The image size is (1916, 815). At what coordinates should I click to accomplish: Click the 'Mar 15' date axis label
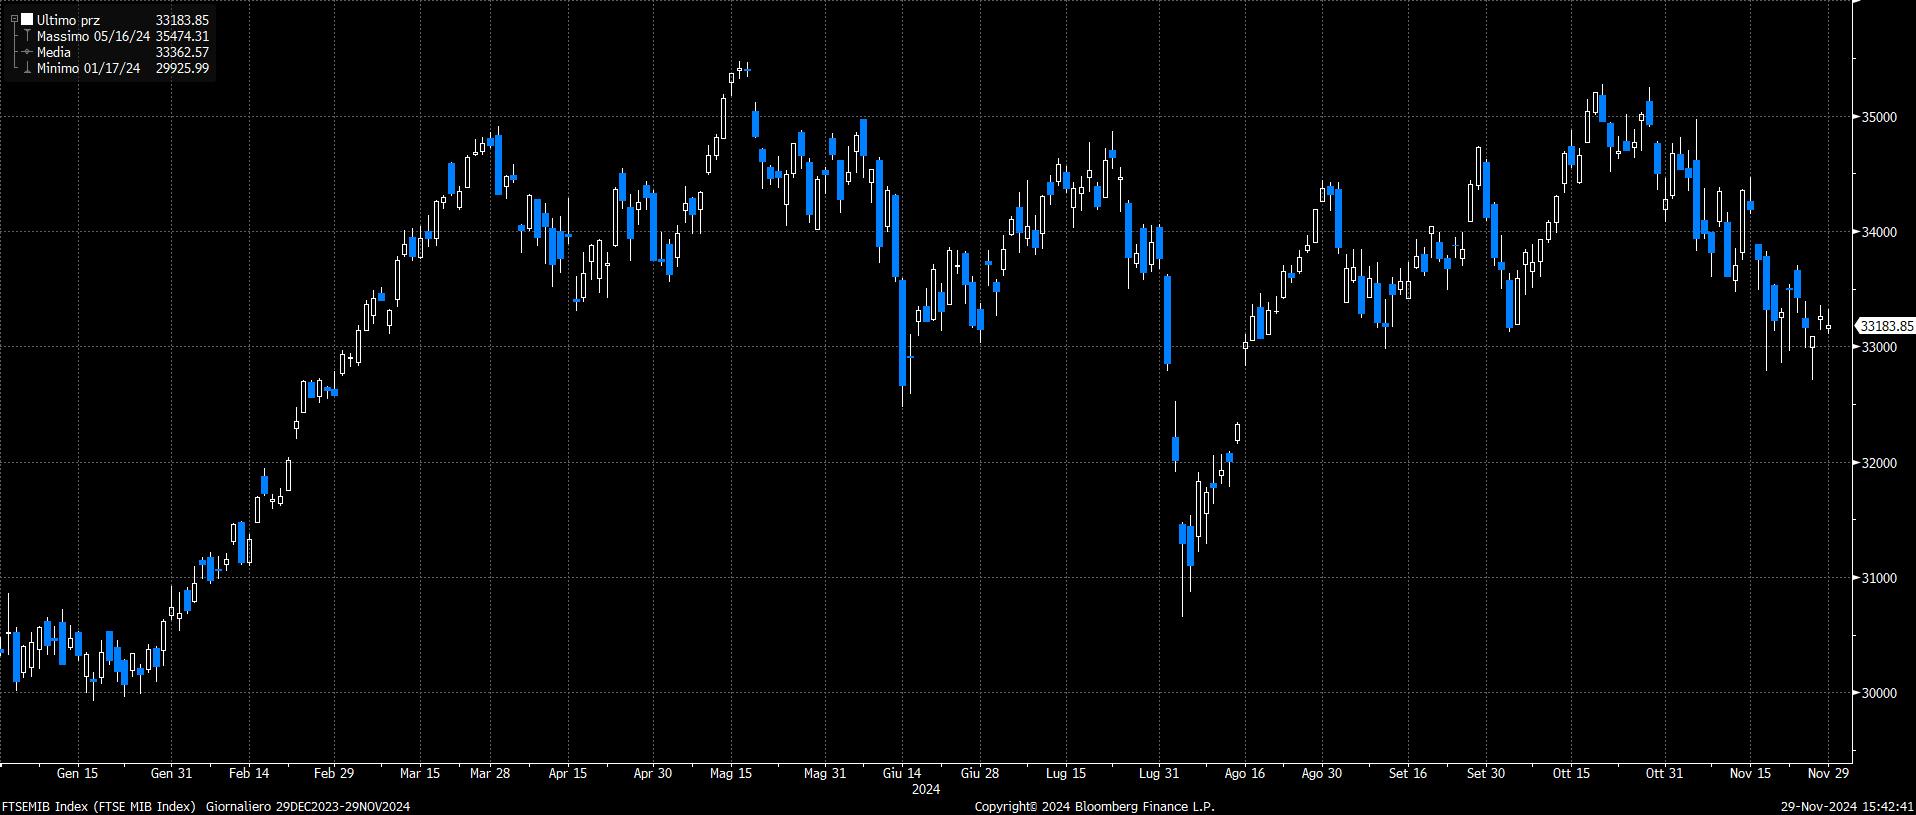click(420, 774)
